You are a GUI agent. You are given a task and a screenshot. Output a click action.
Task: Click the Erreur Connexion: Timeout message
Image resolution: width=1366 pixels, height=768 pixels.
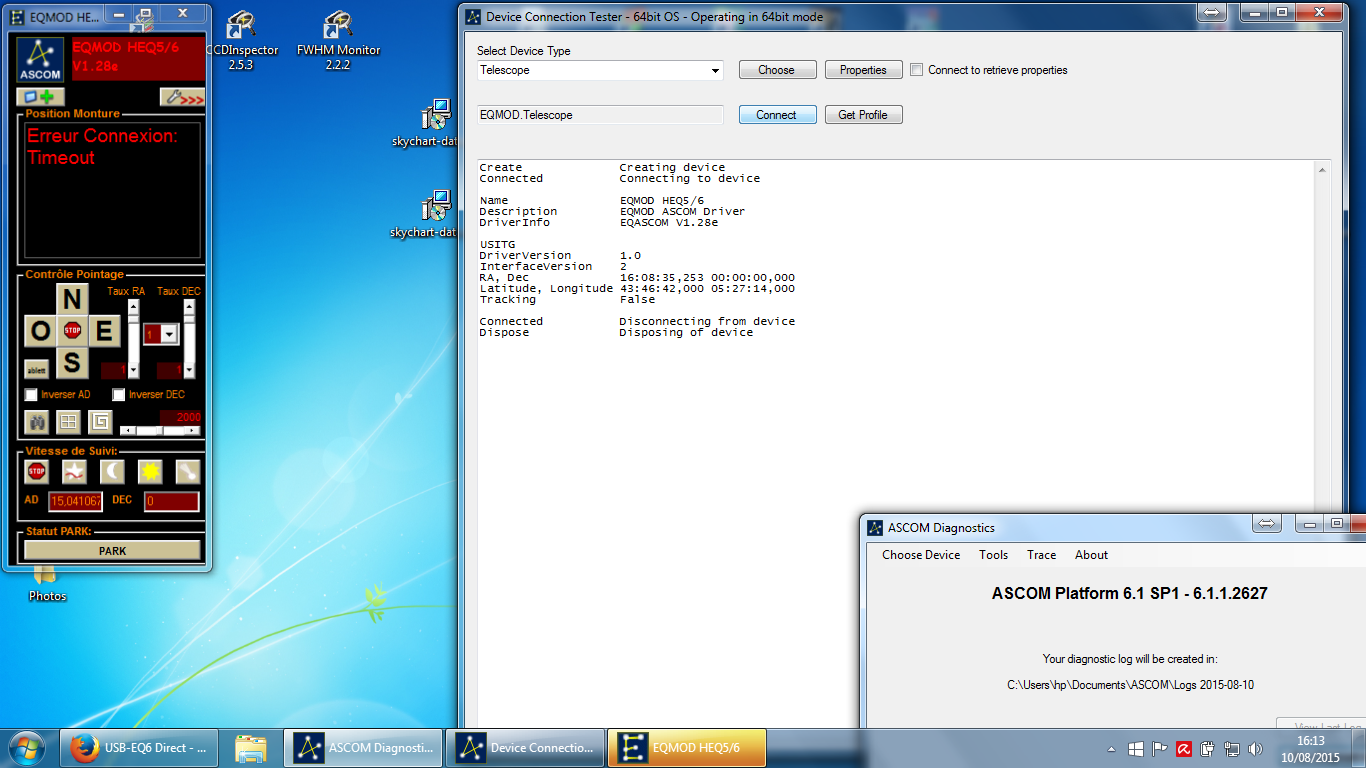point(102,147)
